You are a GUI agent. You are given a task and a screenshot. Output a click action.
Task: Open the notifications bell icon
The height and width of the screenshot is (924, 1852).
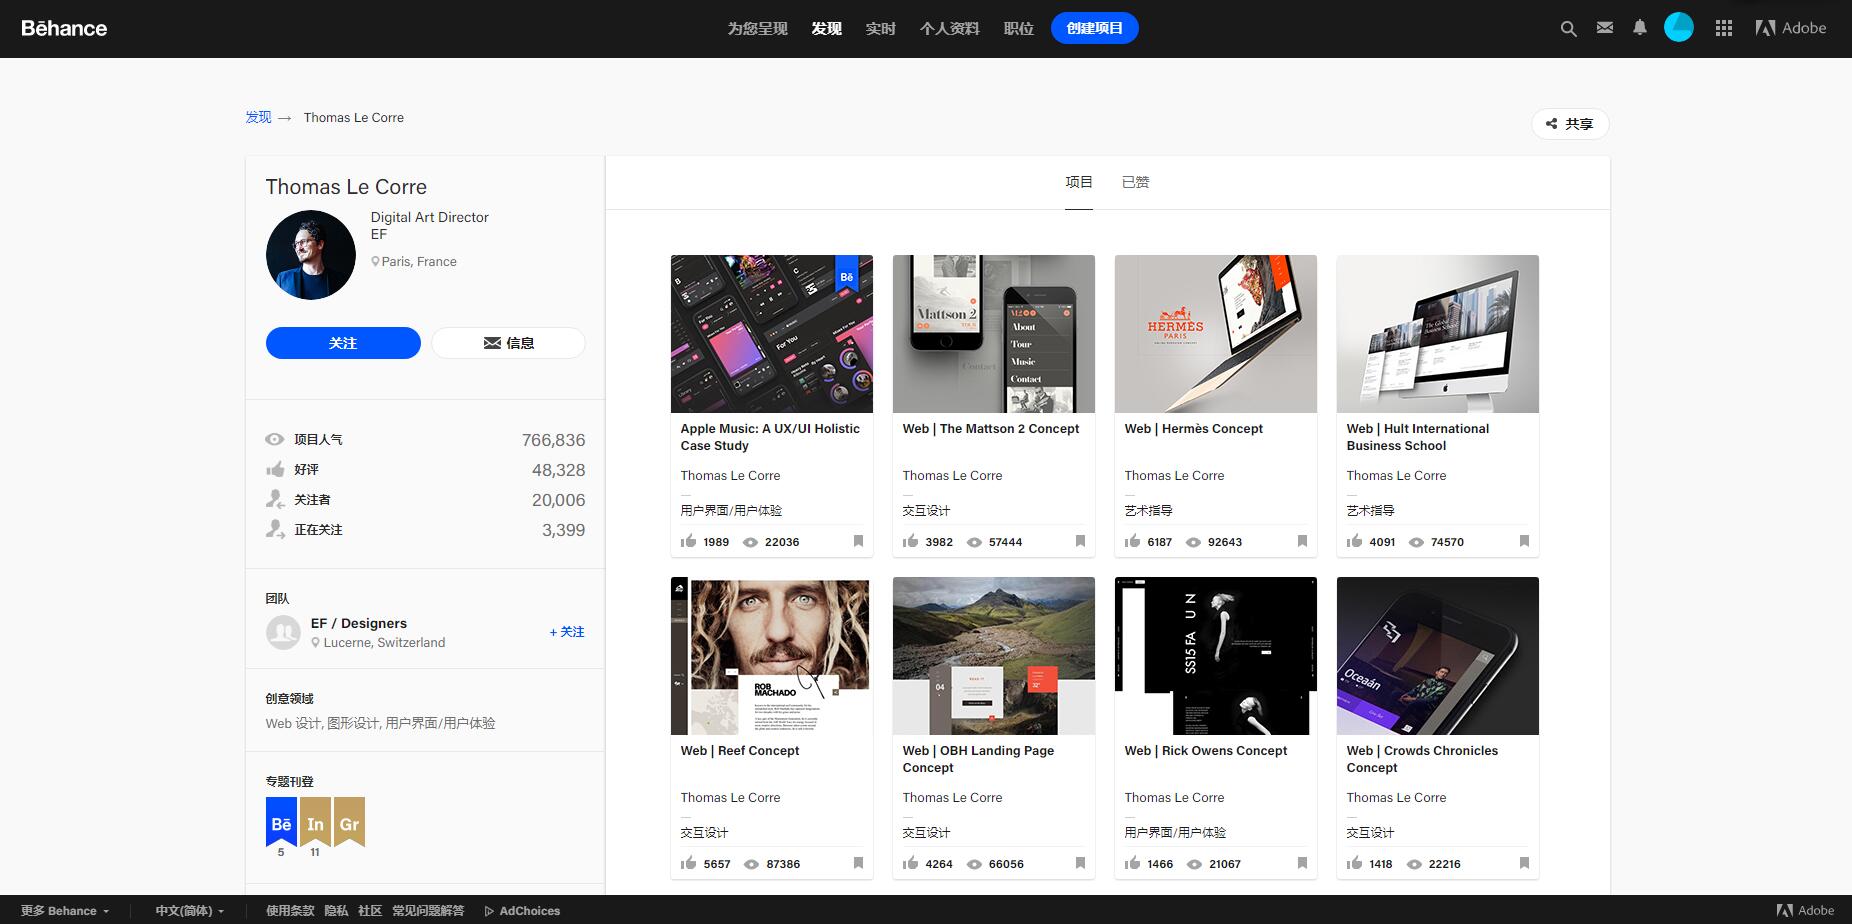click(x=1640, y=28)
